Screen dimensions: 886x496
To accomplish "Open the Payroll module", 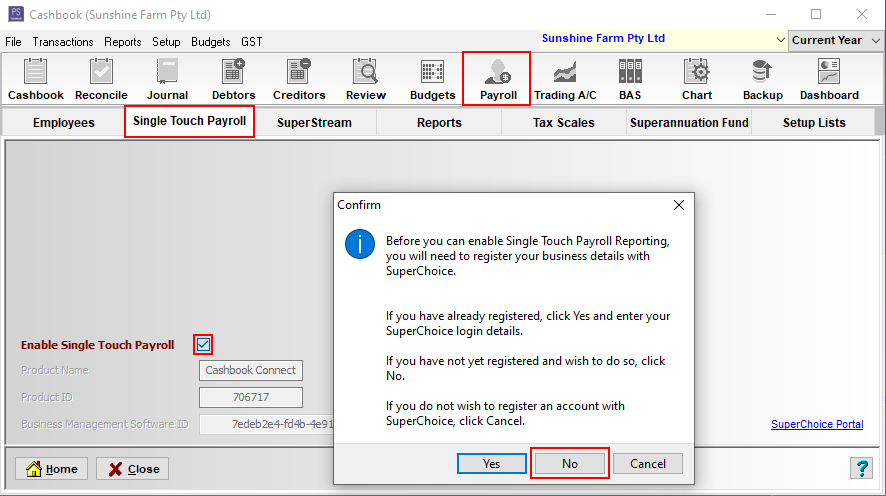I will coord(497,79).
